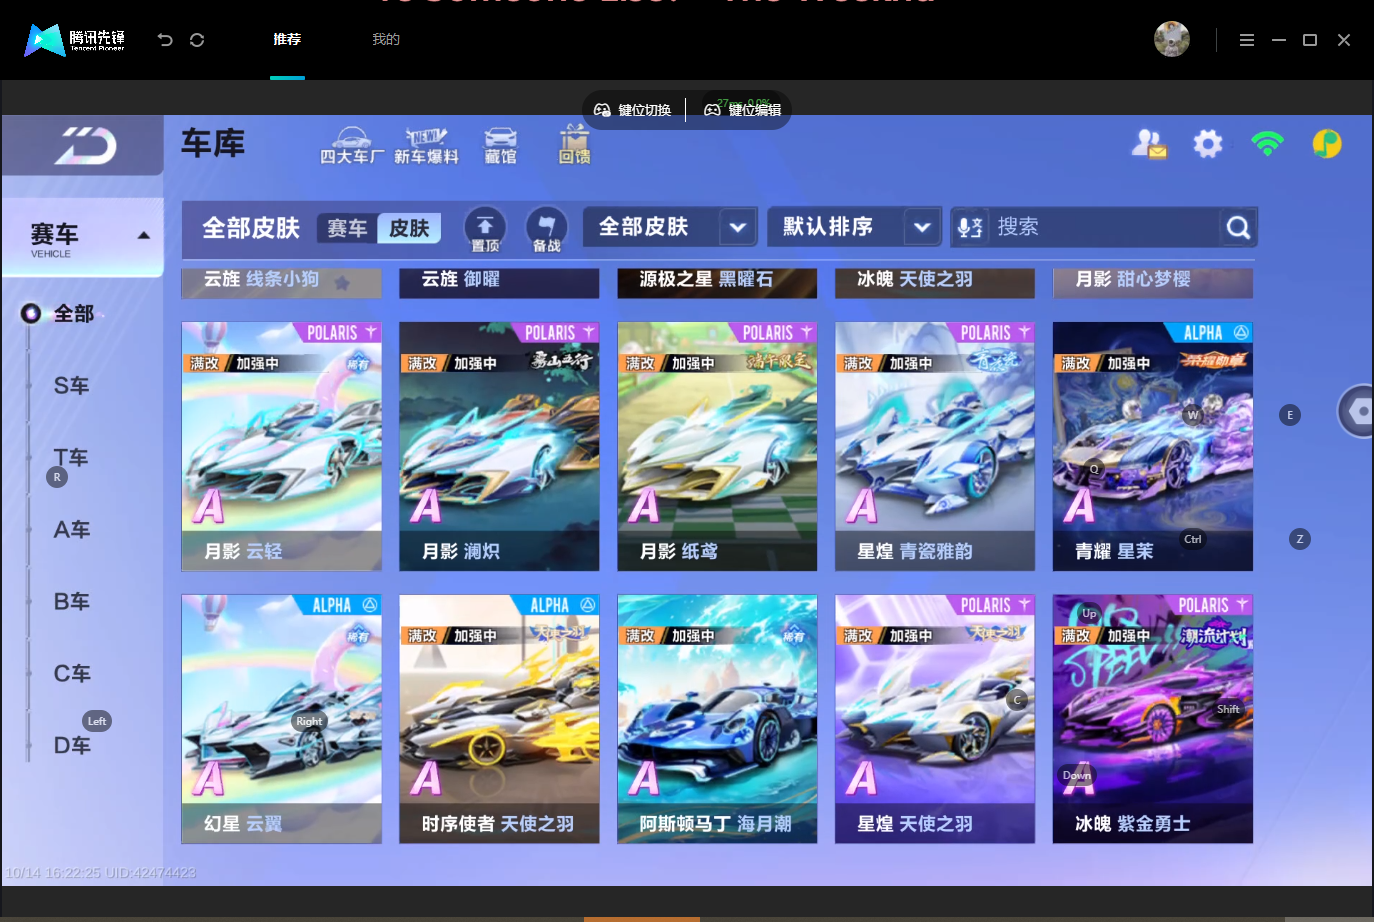Click the voice search microphone icon
This screenshot has height=922, width=1374.
tap(970, 228)
